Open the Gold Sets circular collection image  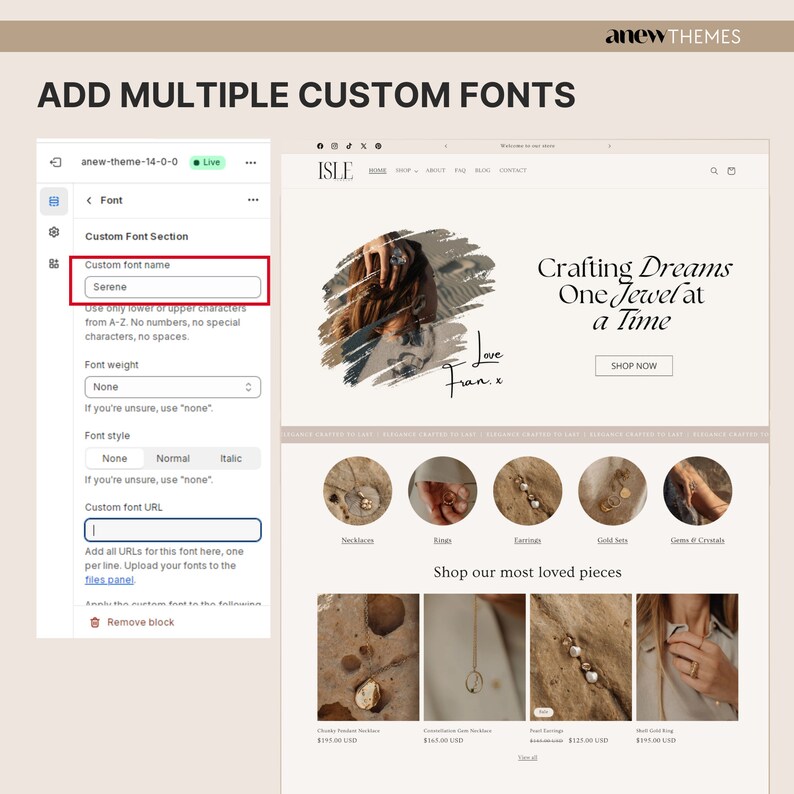click(x=613, y=491)
